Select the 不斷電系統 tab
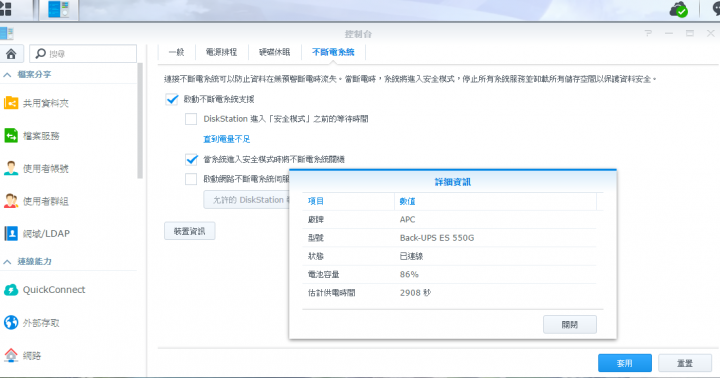The image size is (720, 378). (333, 52)
